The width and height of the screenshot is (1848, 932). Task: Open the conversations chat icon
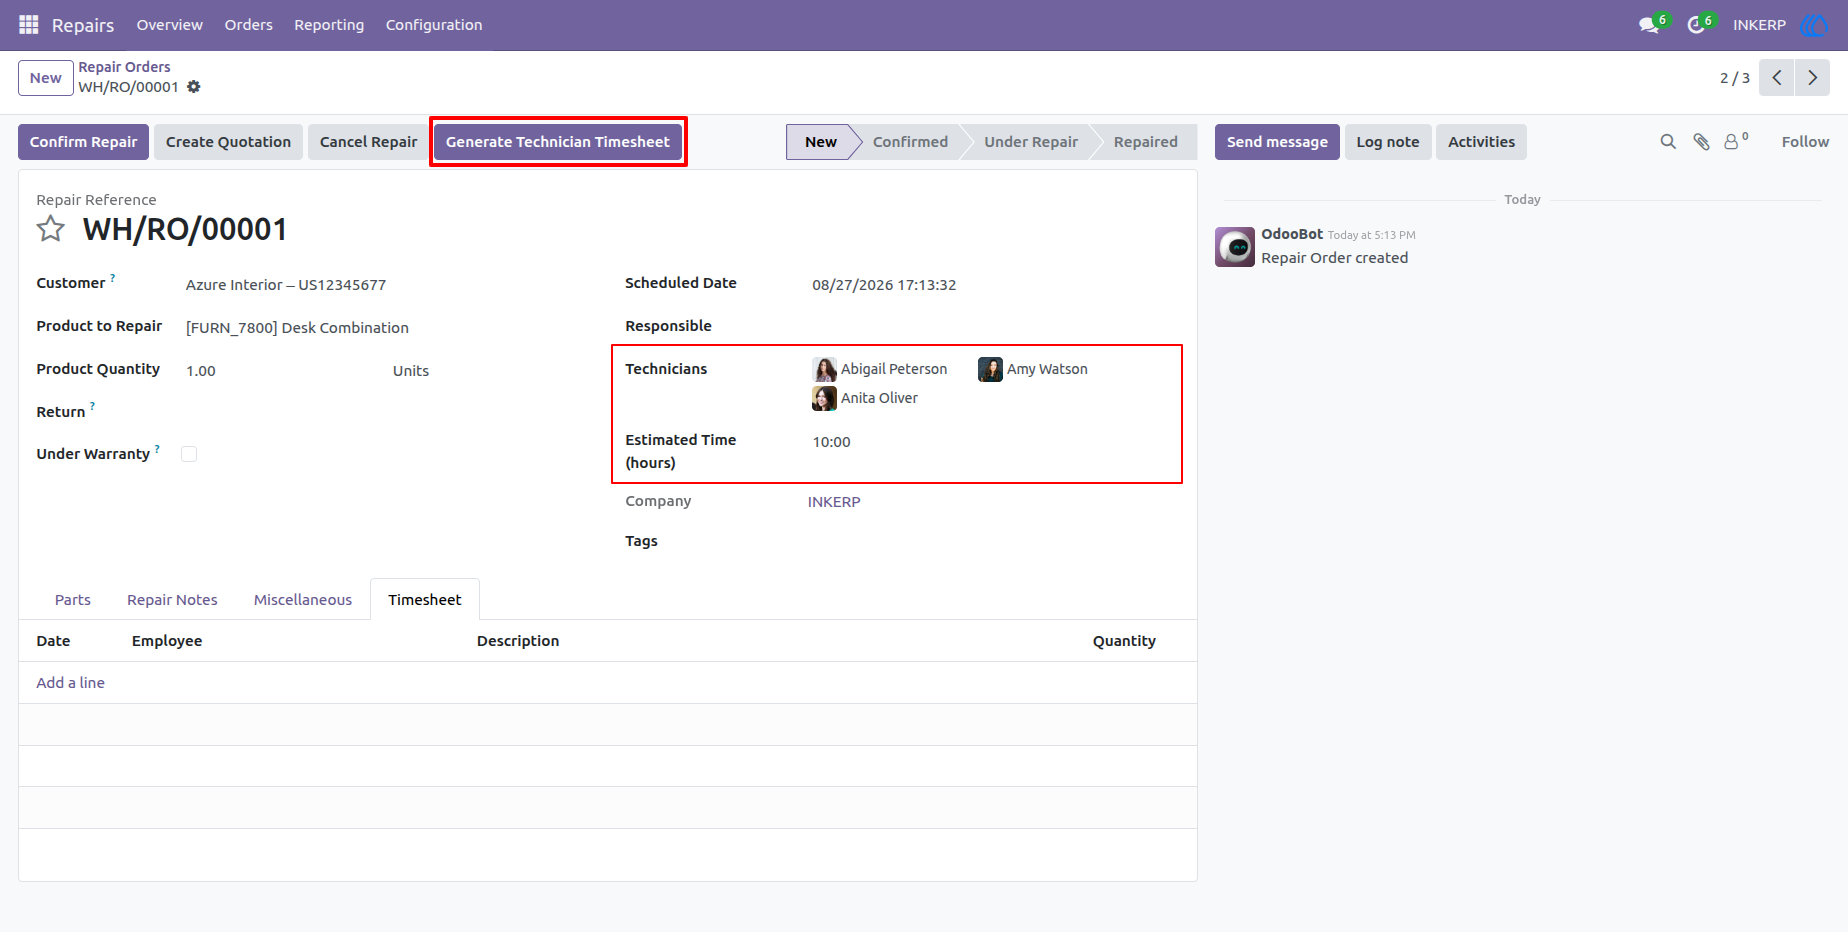click(1649, 25)
